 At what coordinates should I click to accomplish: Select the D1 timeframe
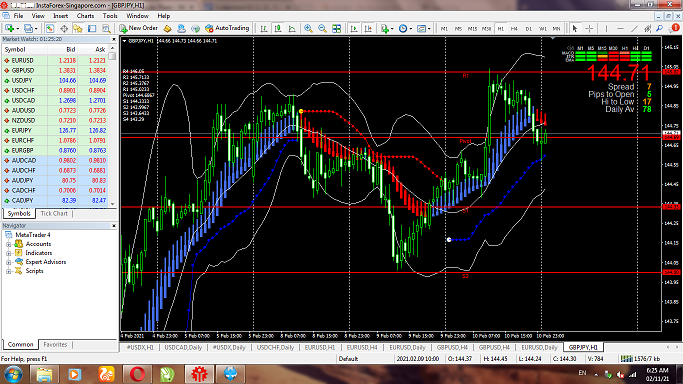528,29
